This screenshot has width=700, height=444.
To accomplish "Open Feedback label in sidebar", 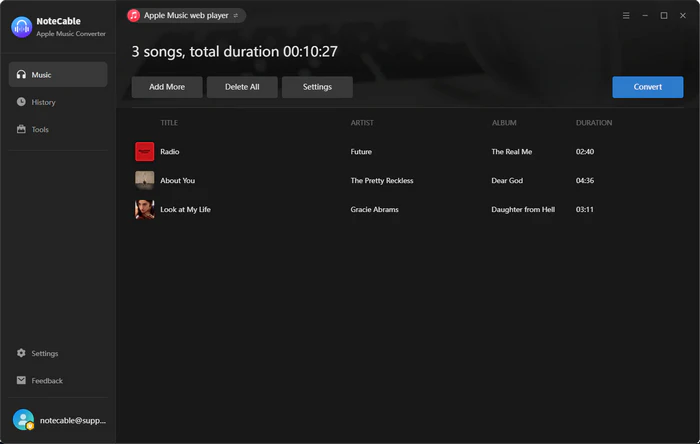I will [x=47, y=381].
